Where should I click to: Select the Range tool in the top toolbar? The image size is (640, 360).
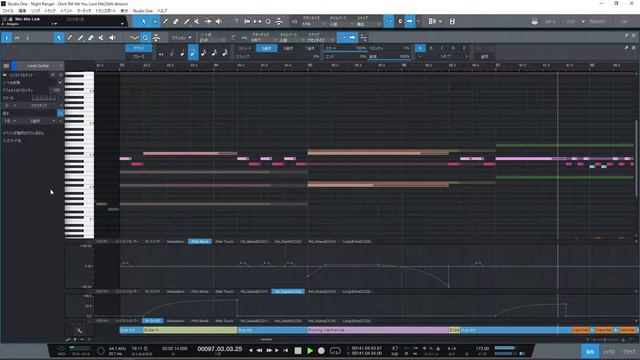tap(155, 21)
